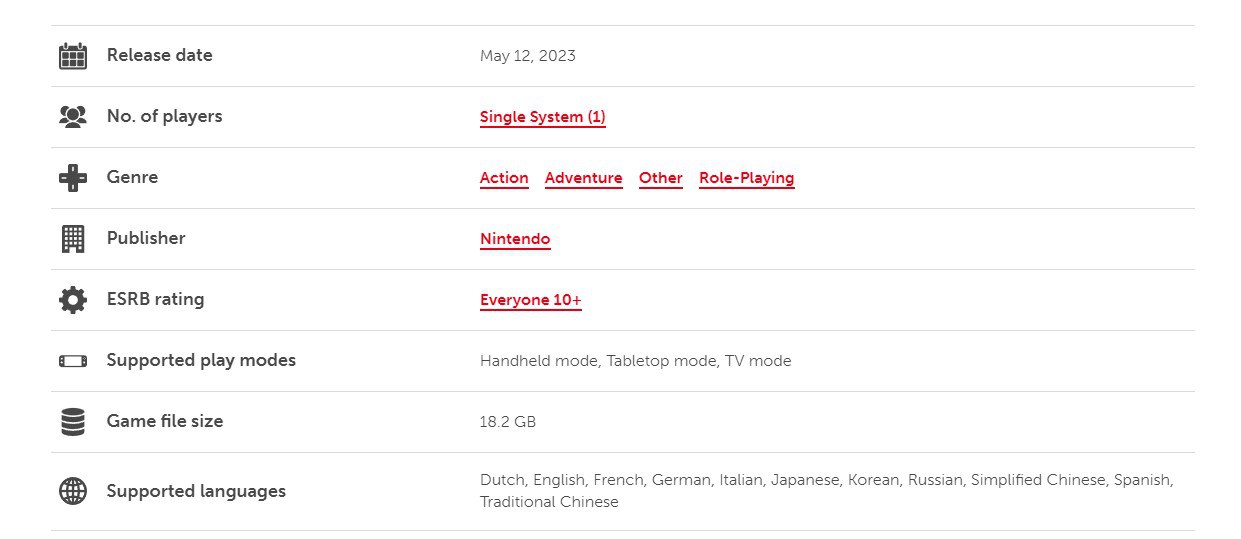Click the D-pad Genre icon

click(73, 178)
